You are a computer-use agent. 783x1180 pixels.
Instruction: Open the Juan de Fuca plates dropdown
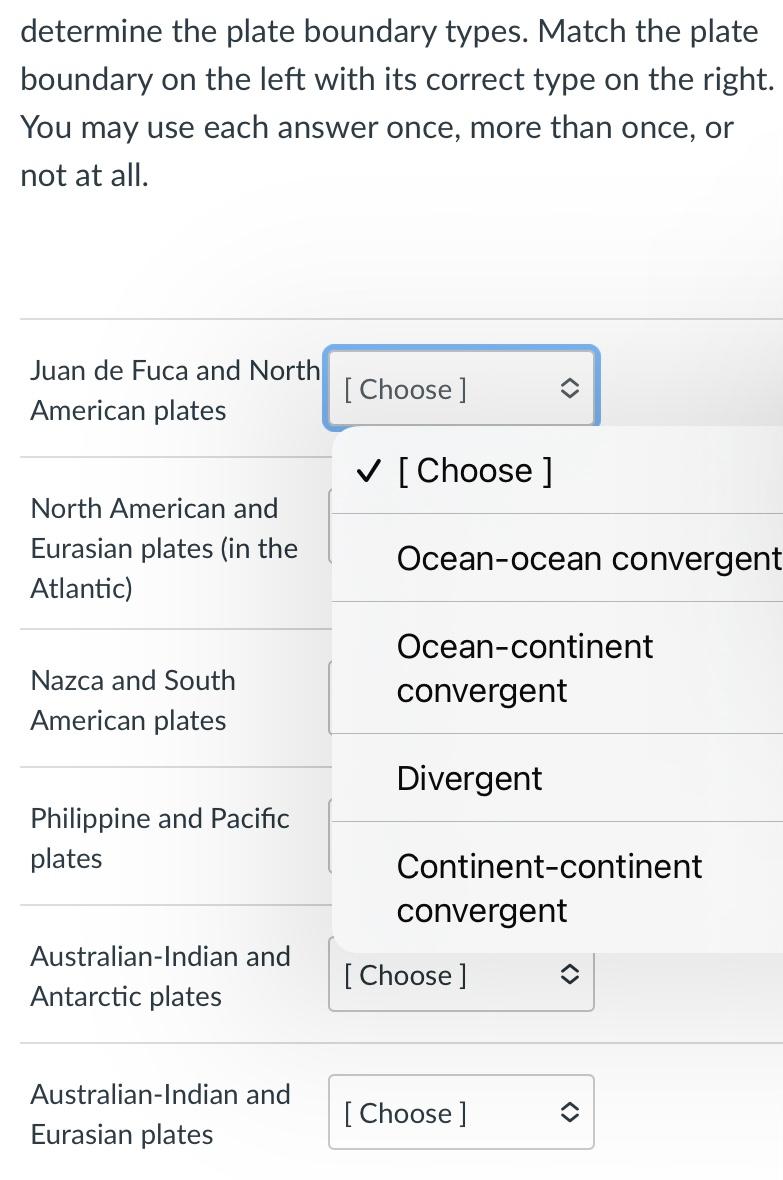click(460, 389)
